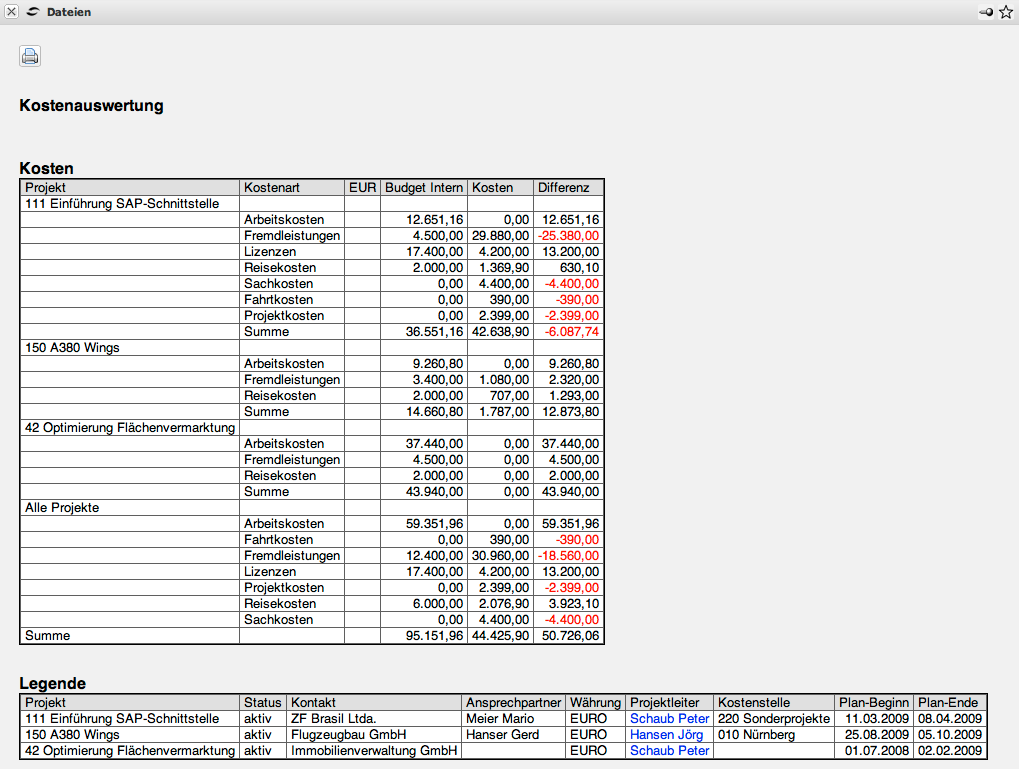Screen dimensions: 1019x769
Task: Click the pin icon in title bar
Action: pos(987,12)
